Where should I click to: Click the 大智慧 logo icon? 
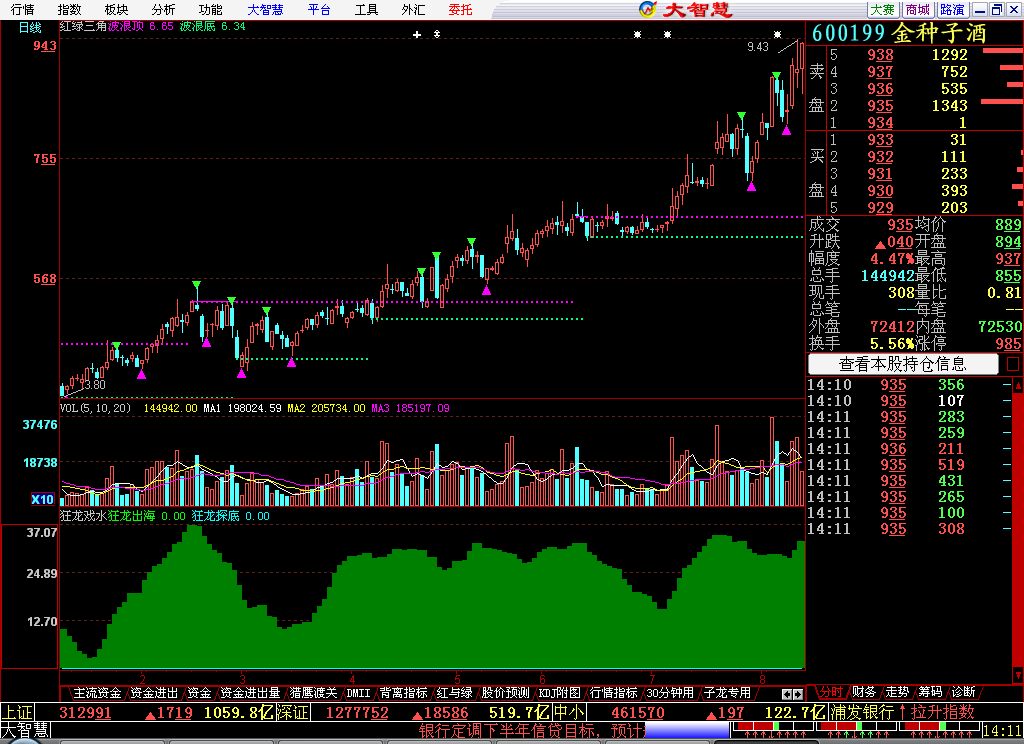pos(647,9)
